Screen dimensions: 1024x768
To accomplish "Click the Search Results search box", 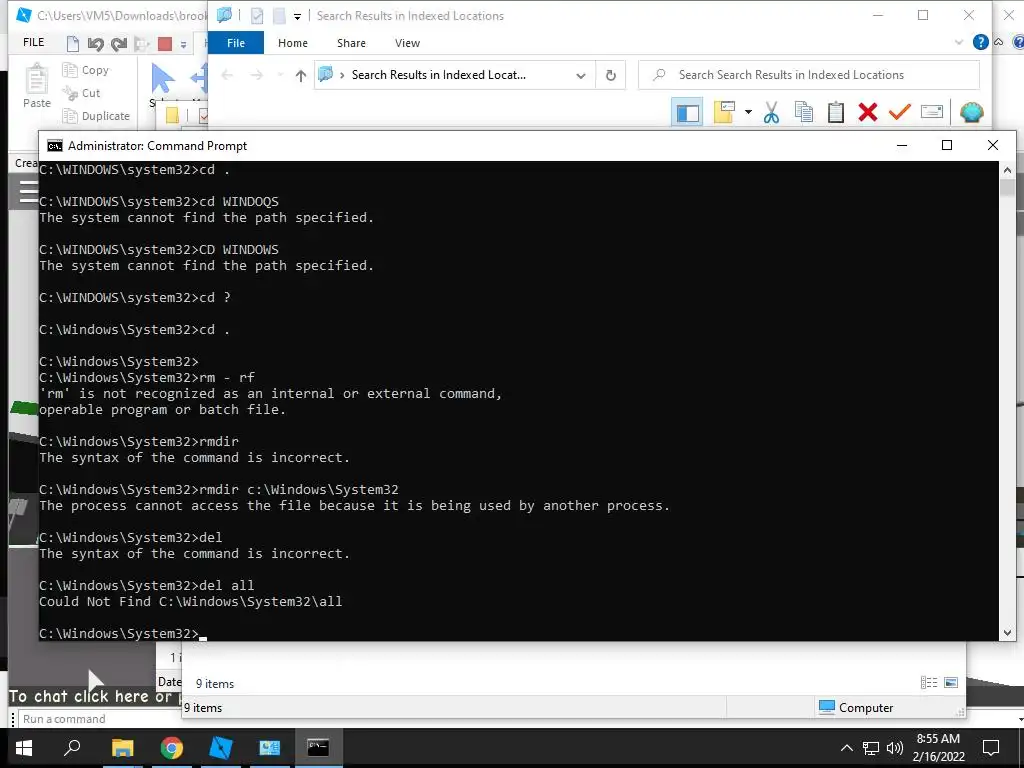I will 808,75.
